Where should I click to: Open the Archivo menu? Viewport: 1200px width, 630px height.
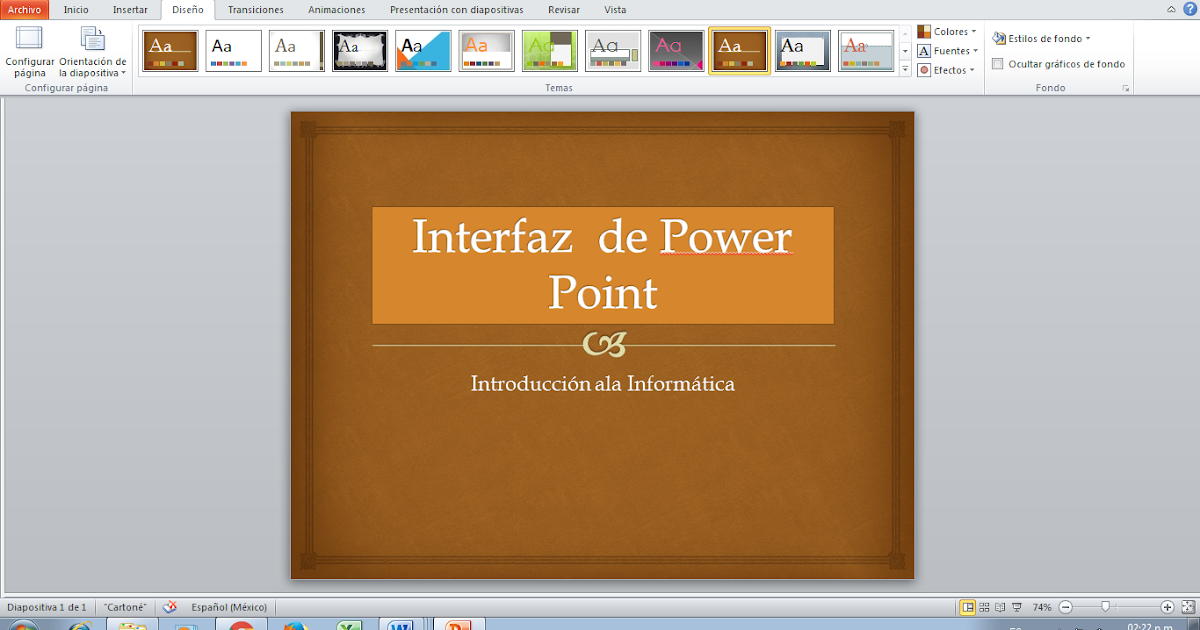coord(23,9)
